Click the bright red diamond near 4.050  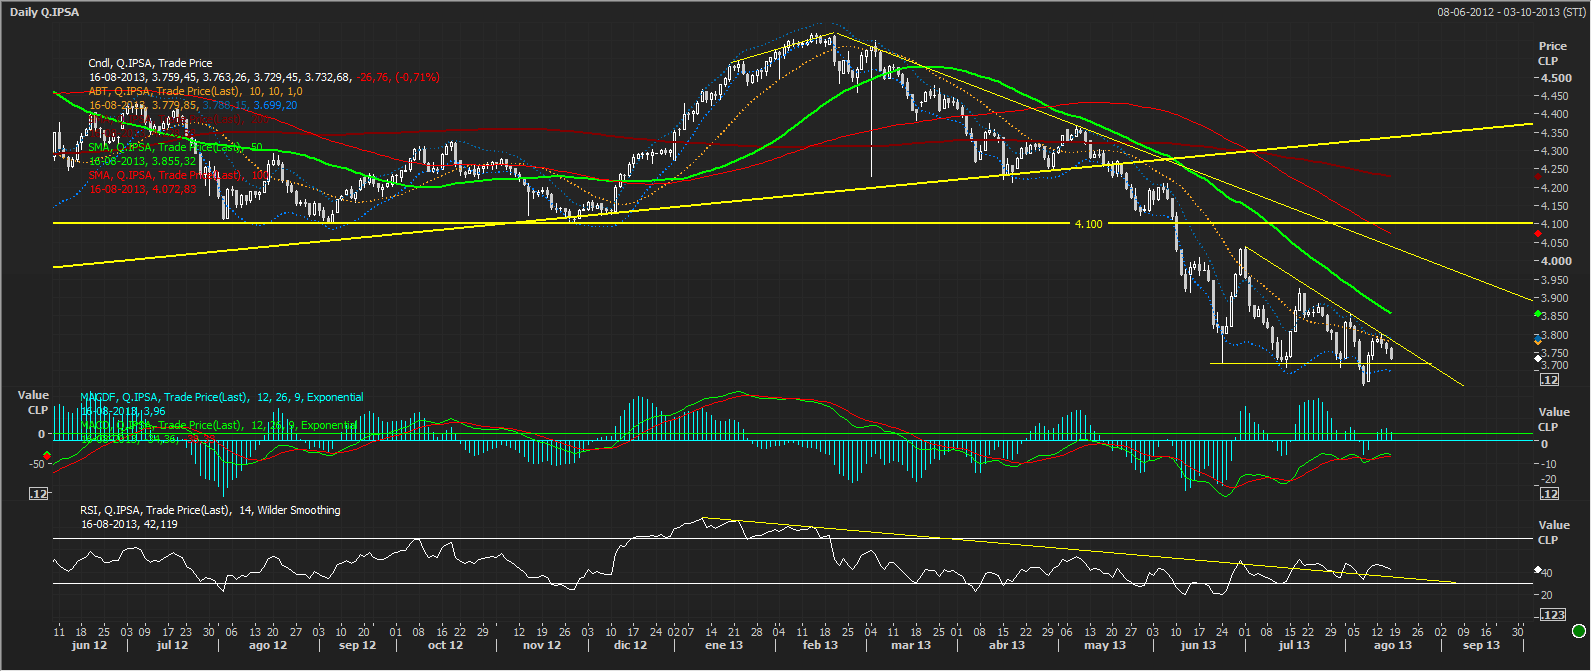click(x=1538, y=233)
